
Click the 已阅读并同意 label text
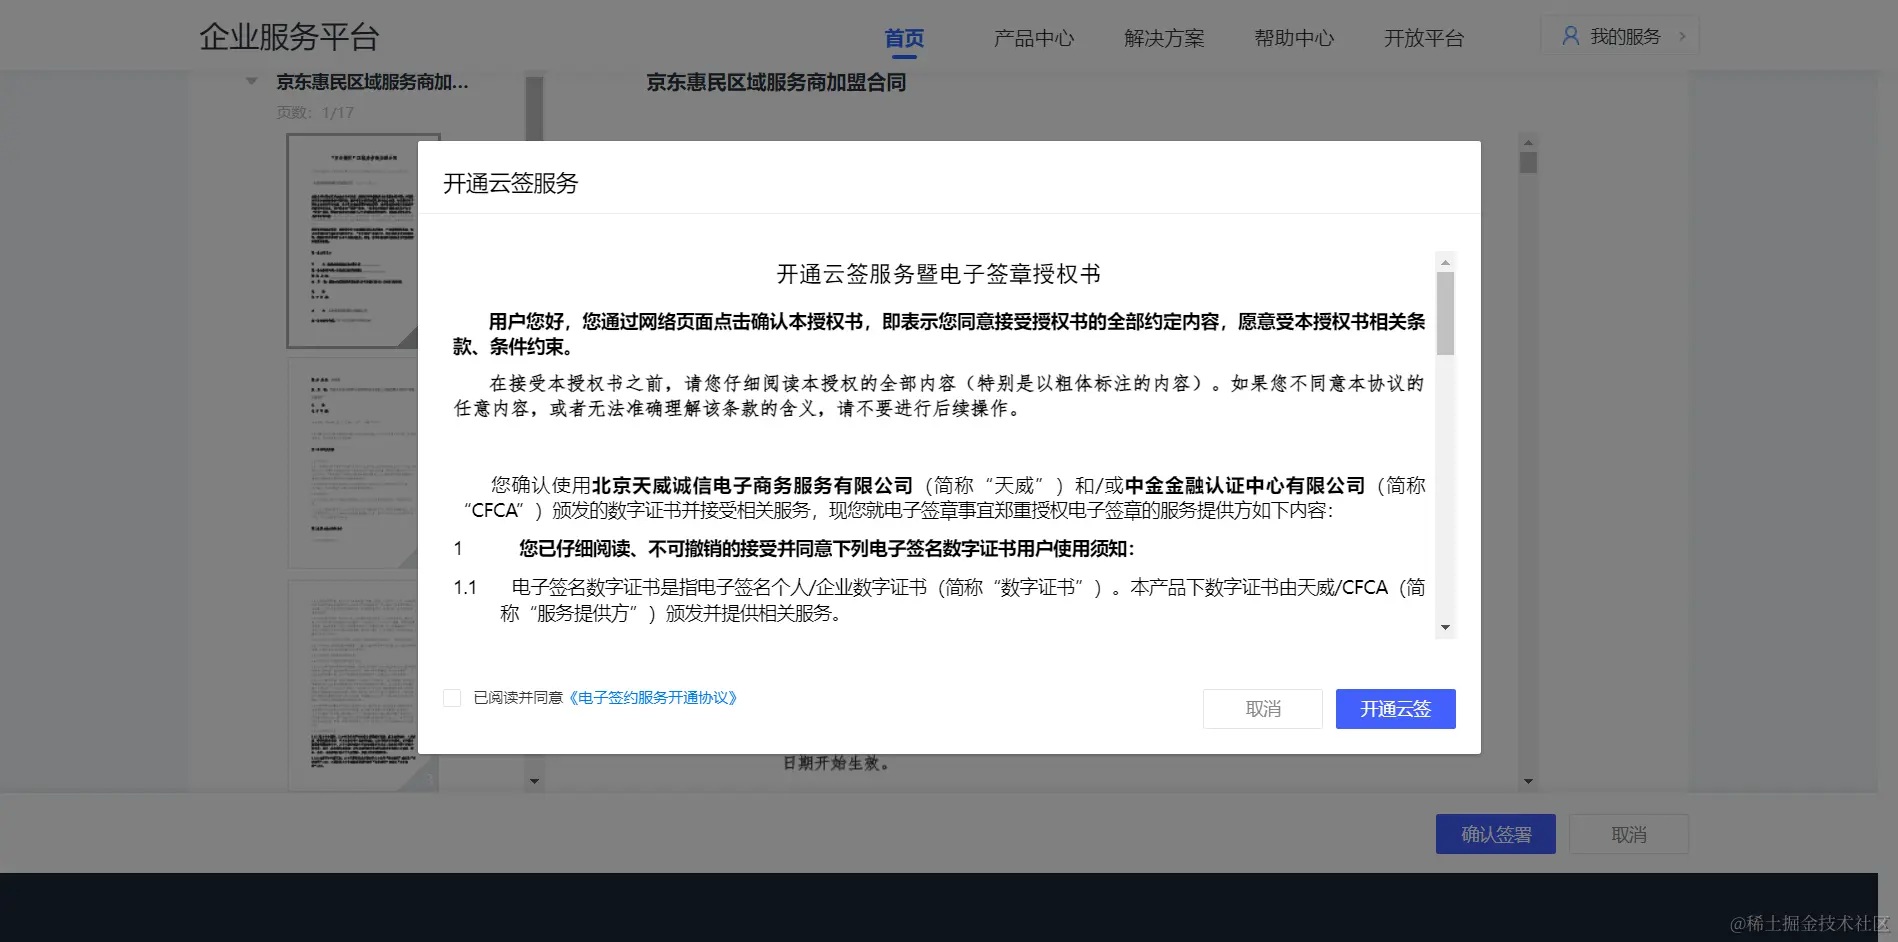click(x=518, y=698)
